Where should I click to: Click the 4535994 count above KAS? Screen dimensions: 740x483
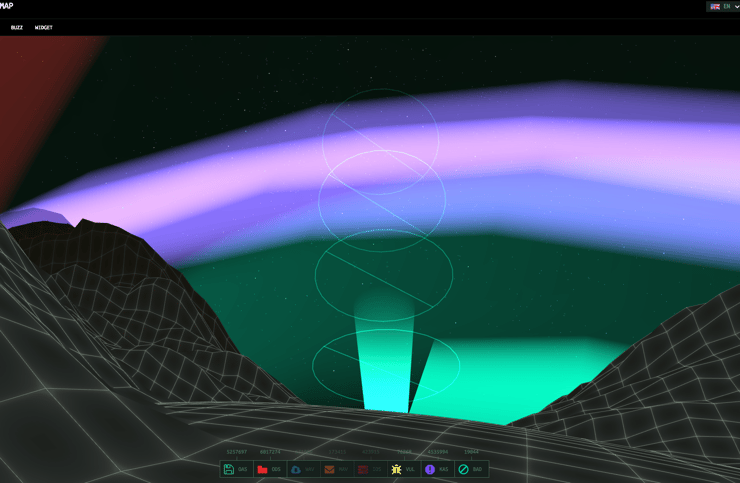[x=437, y=452]
